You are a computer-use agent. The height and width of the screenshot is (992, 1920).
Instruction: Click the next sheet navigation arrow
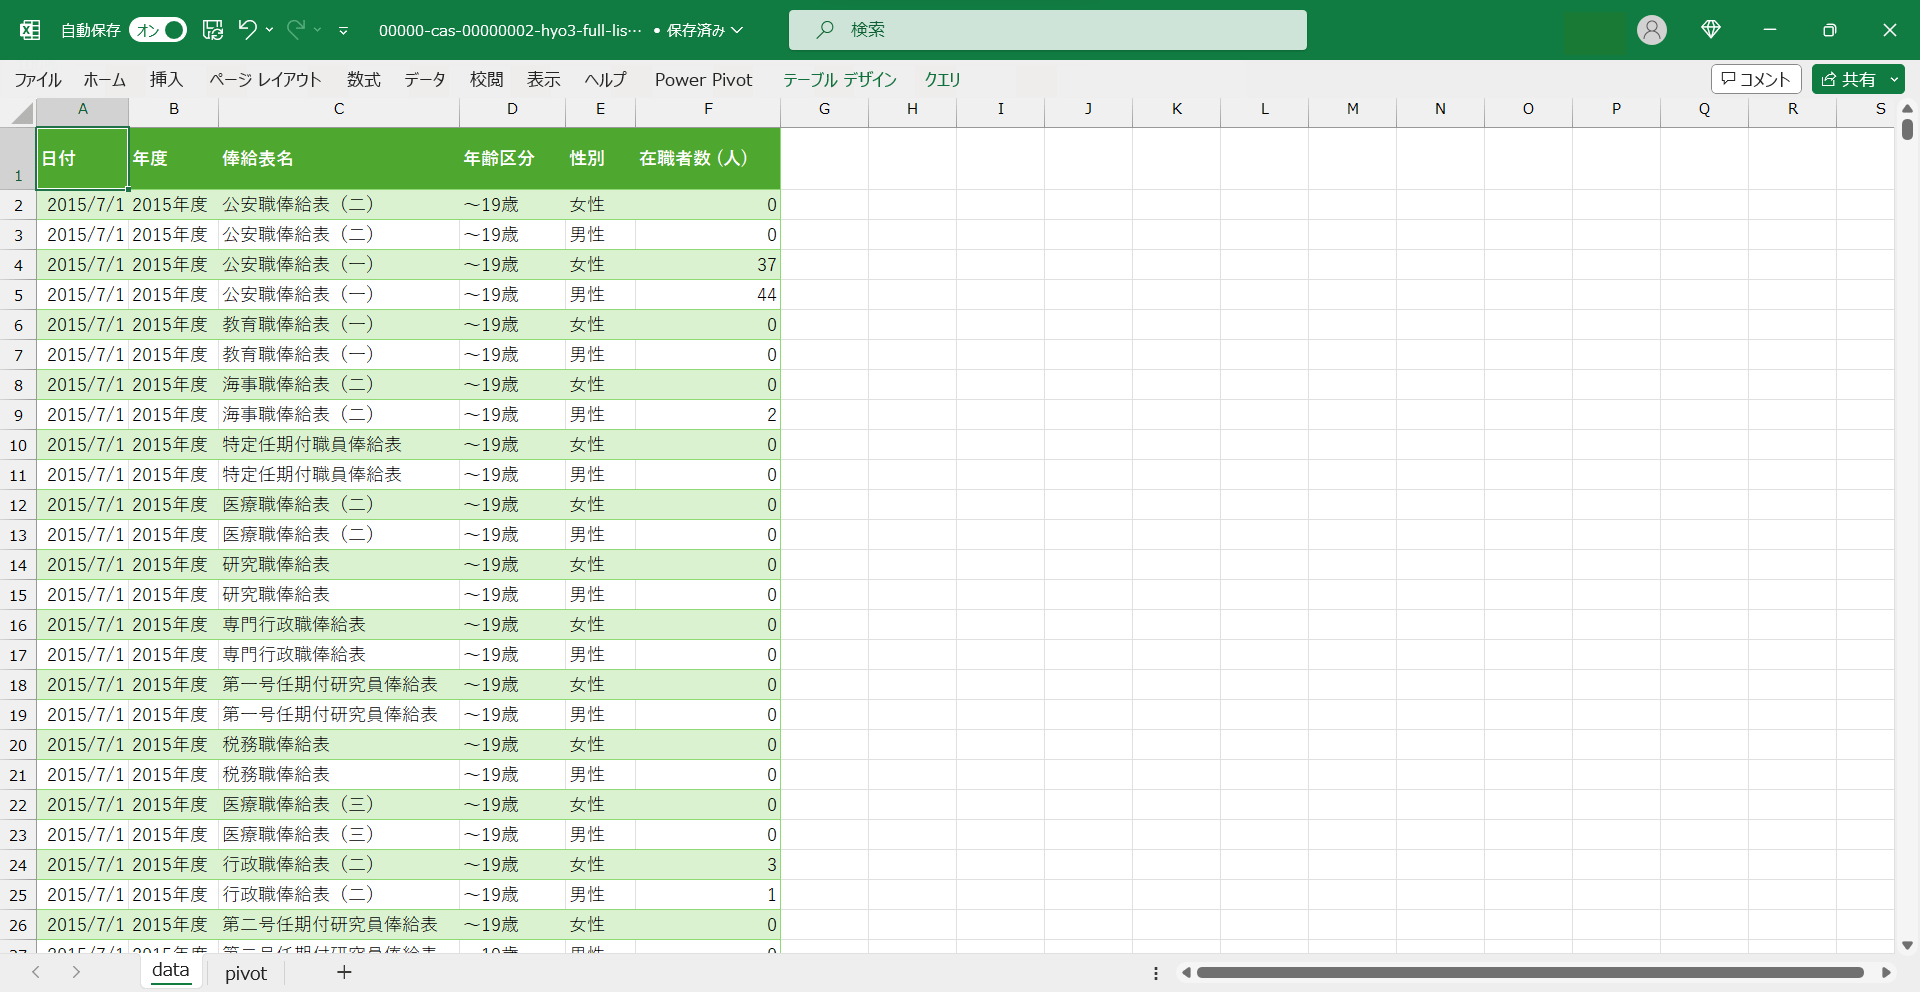click(76, 972)
